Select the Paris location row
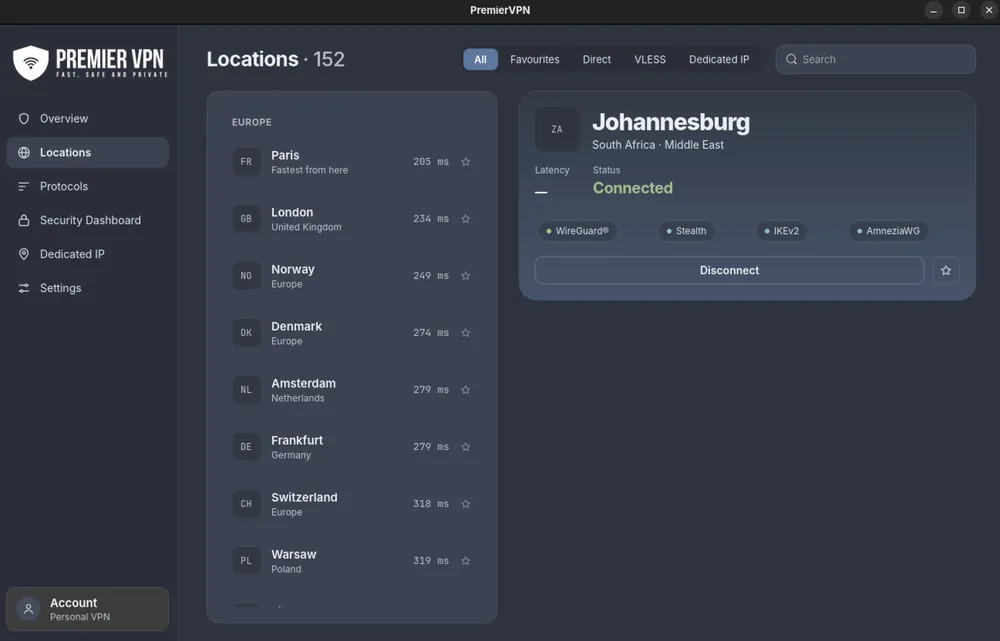1000x641 pixels. 352,162
